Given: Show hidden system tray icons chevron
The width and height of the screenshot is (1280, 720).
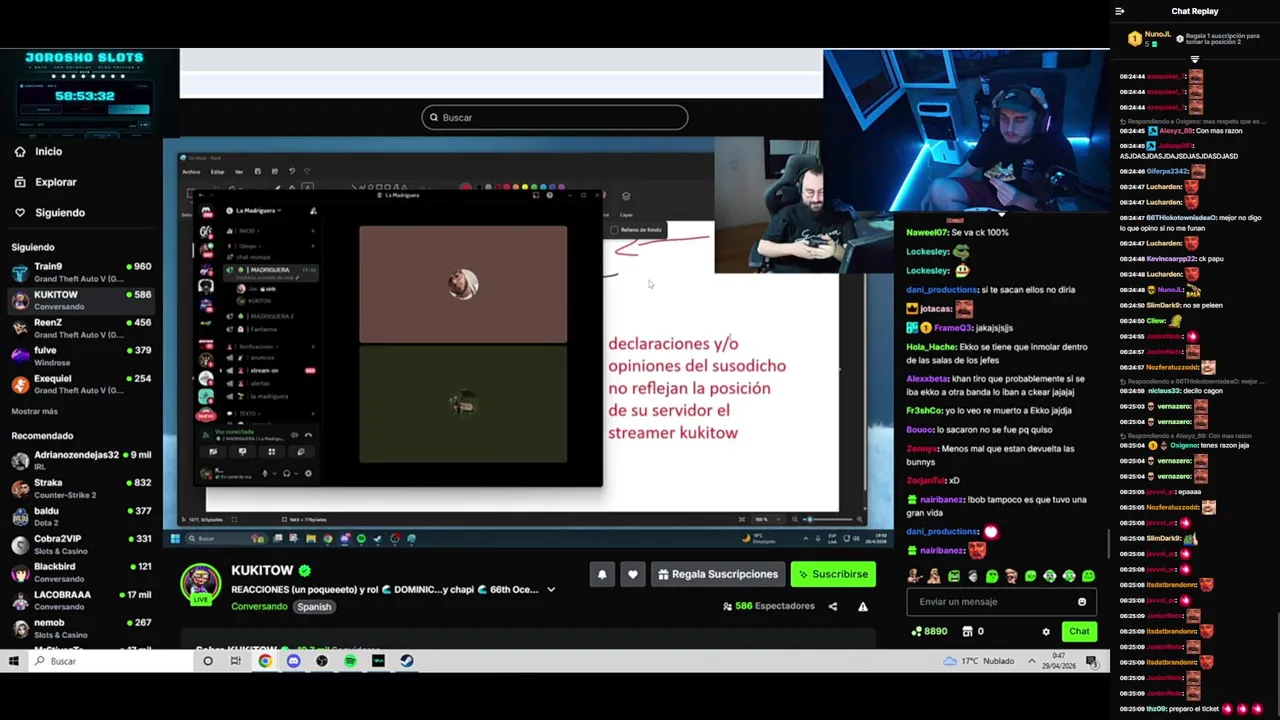Looking at the screenshot, I should click(x=1031, y=661).
